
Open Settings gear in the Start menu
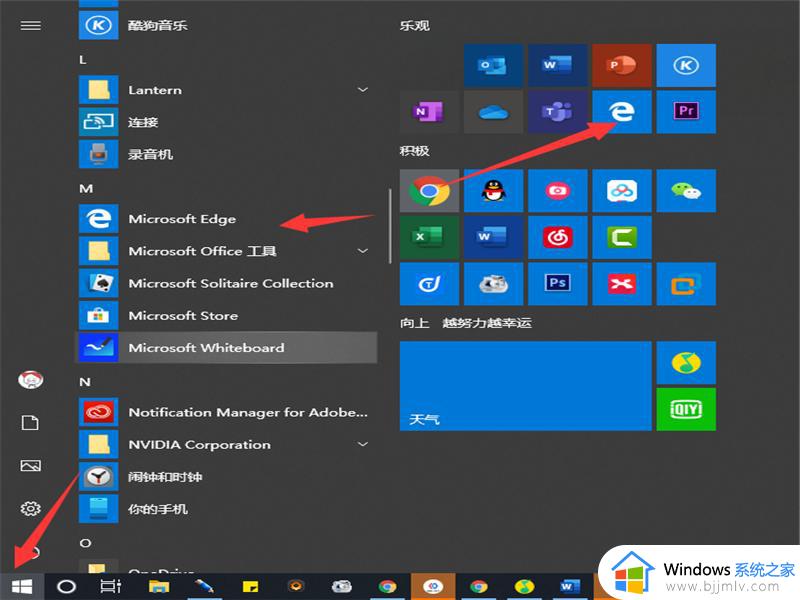coord(31,508)
